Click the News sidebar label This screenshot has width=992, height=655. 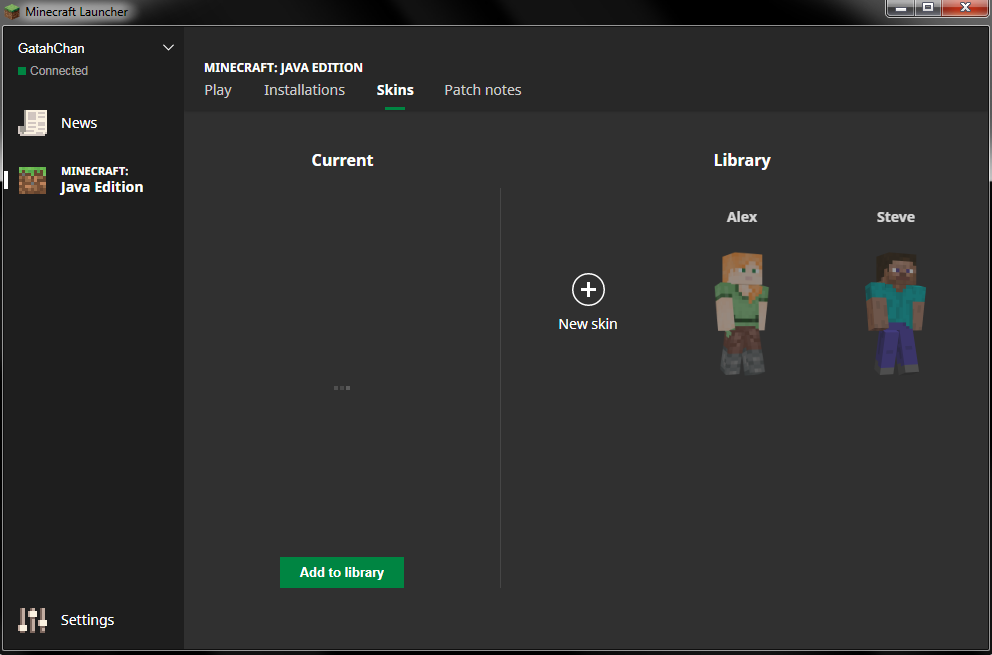(79, 123)
